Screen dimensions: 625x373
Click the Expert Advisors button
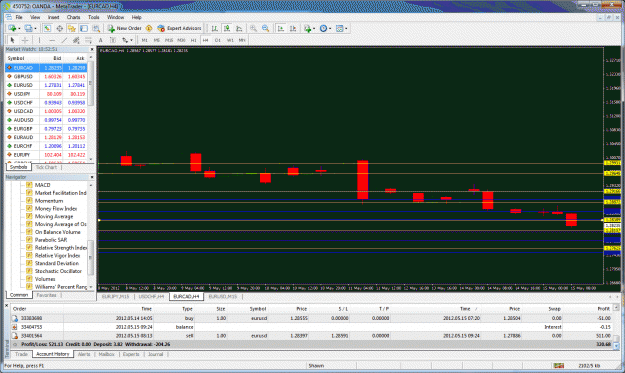coord(179,28)
